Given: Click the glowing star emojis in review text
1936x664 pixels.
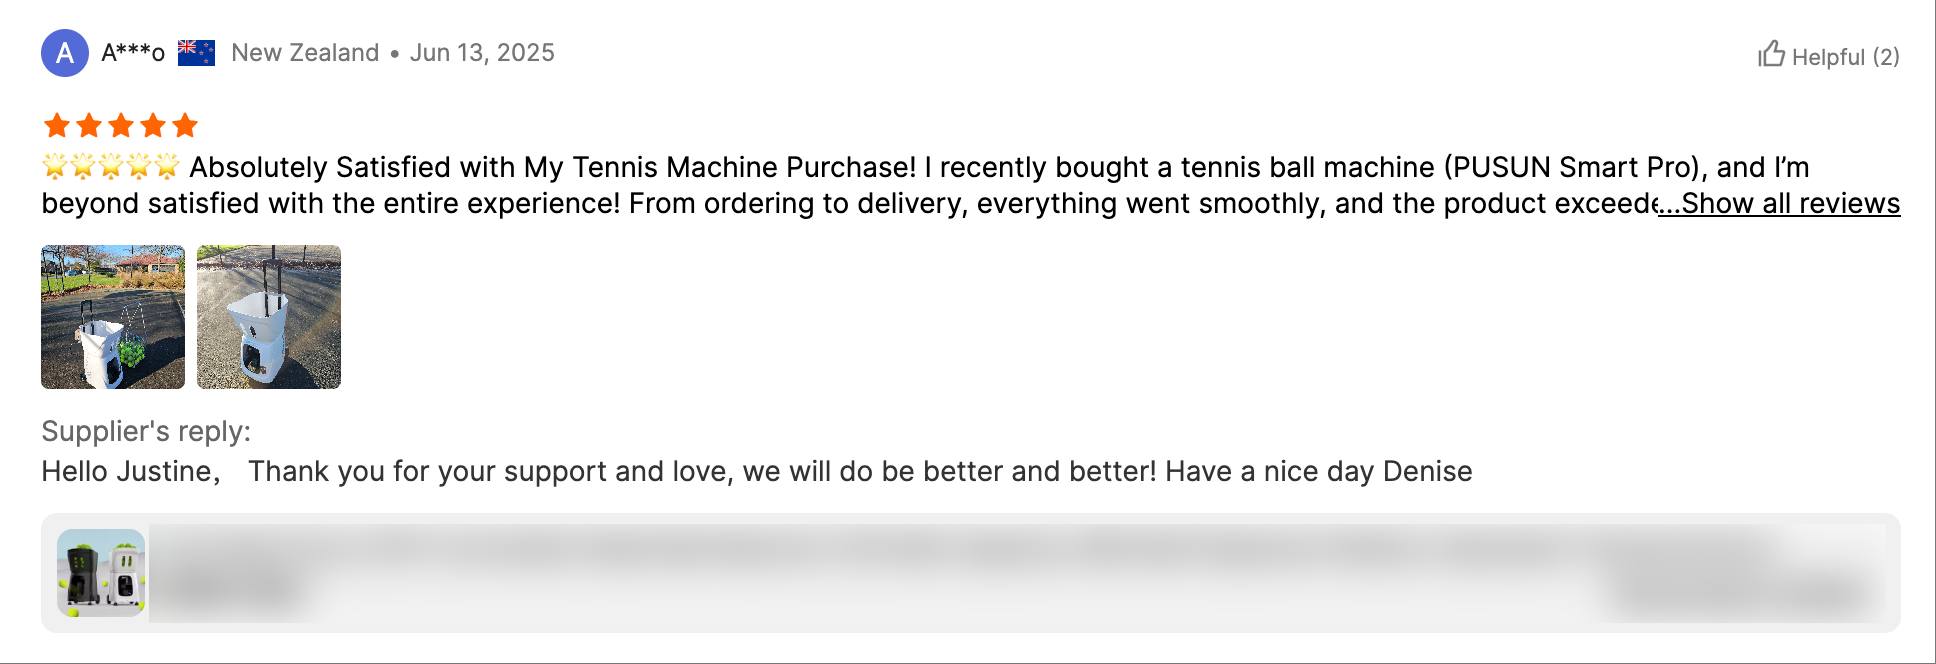Looking at the screenshot, I should point(111,166).
